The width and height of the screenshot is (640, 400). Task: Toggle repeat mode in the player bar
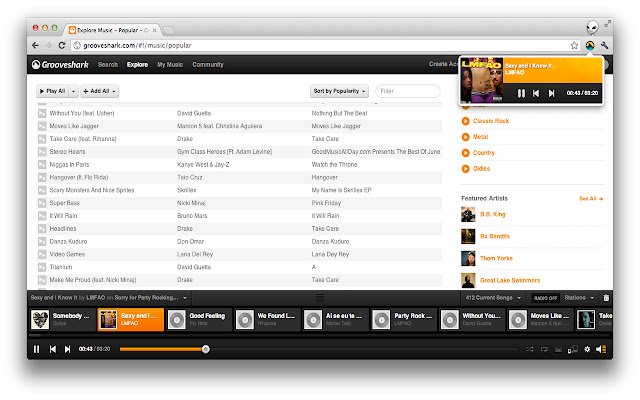(x=544, y=349)
